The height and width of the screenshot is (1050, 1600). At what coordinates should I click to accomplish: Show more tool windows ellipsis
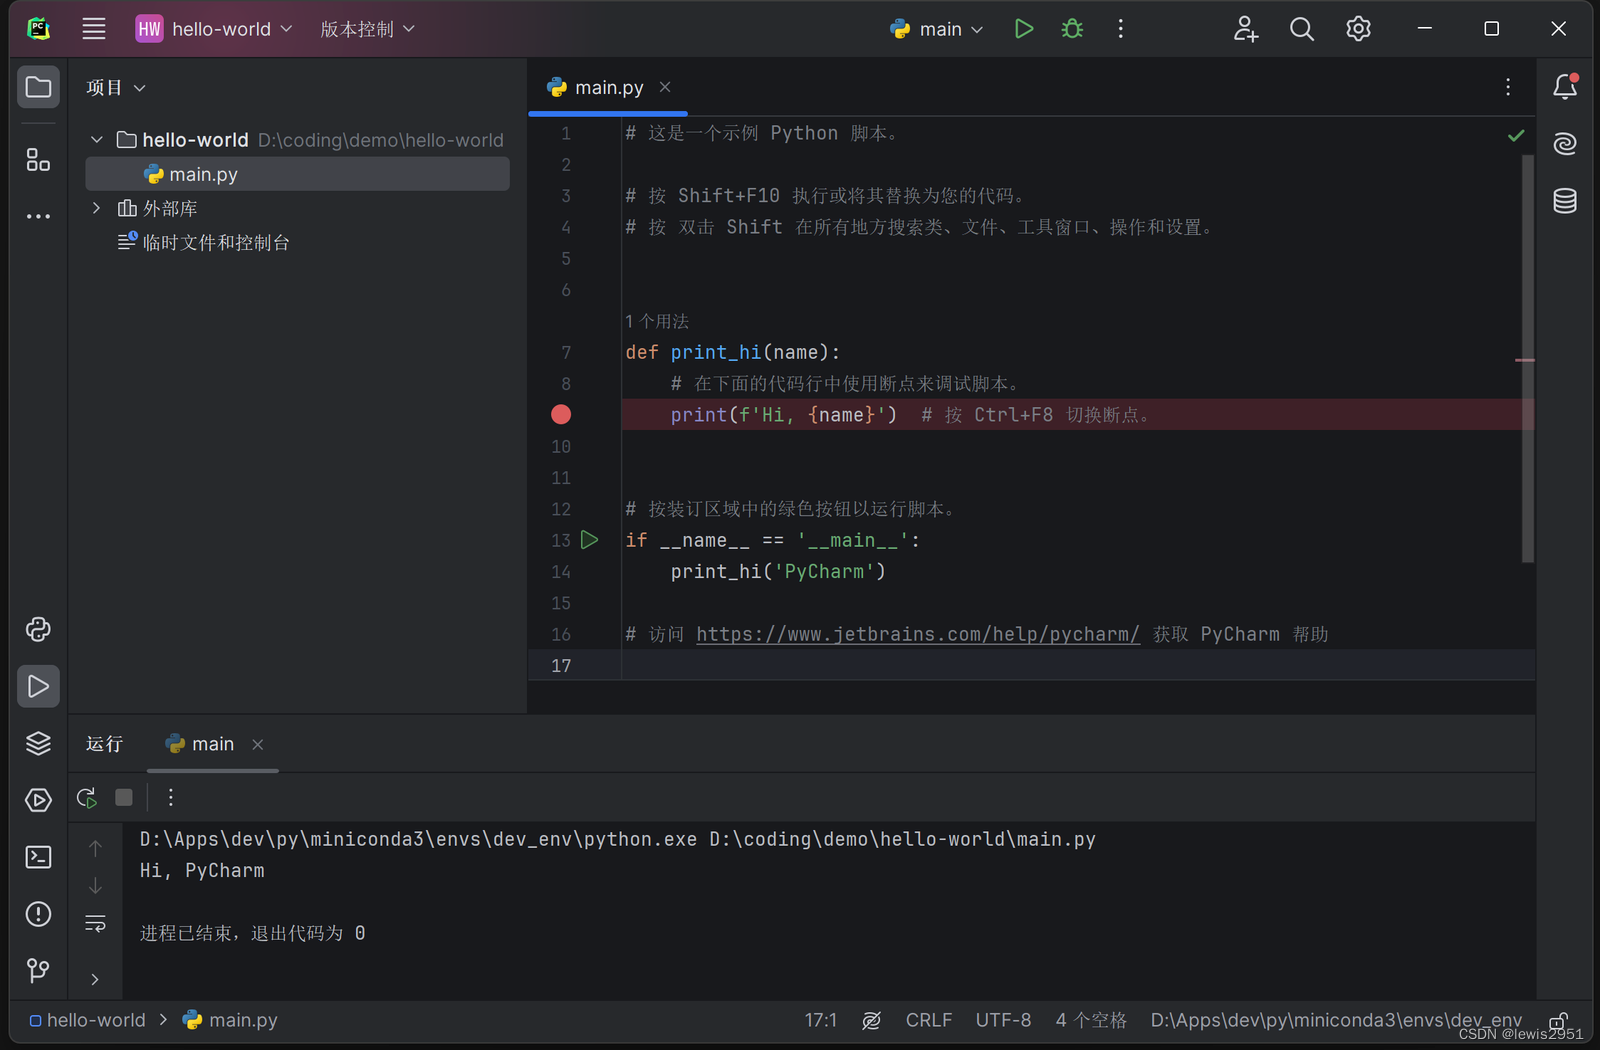(x=38, y=216)
